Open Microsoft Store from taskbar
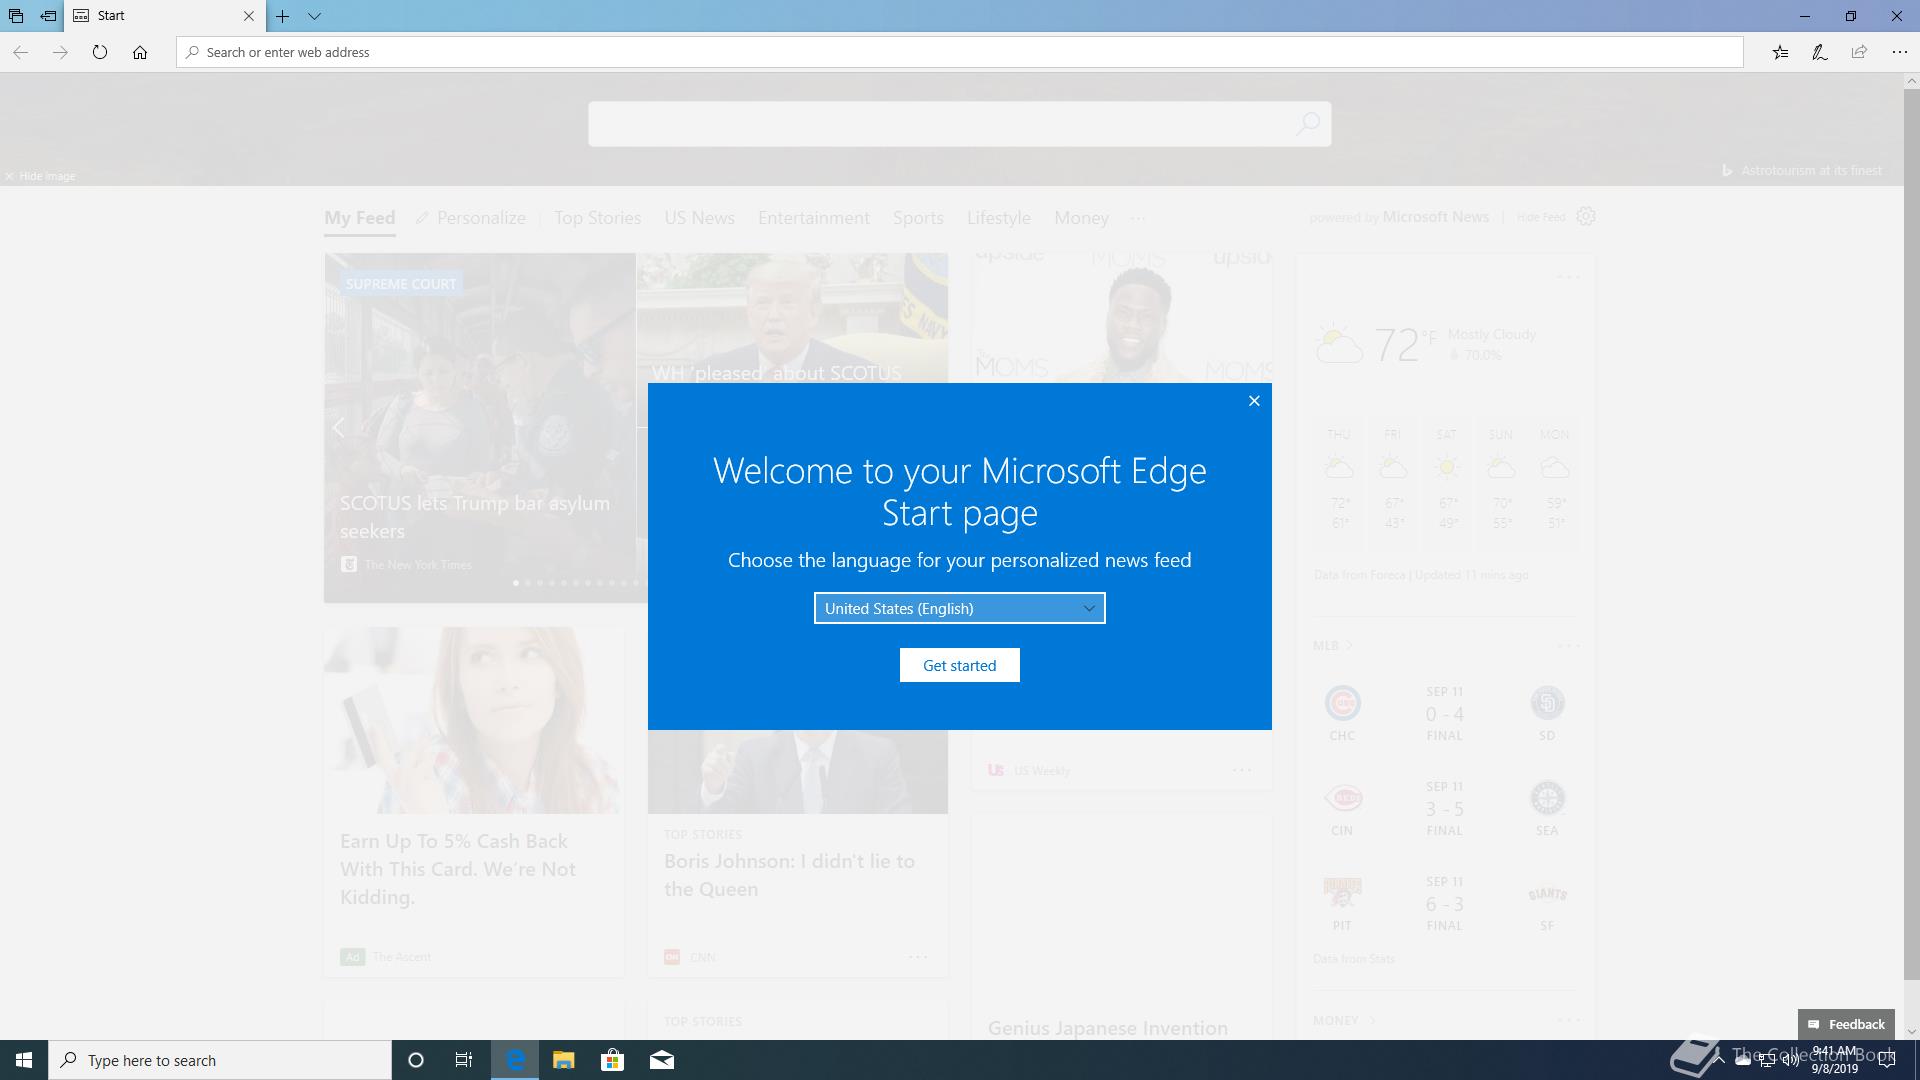The height and width of the screenshot is (1080, 1920). [612, 1060]
